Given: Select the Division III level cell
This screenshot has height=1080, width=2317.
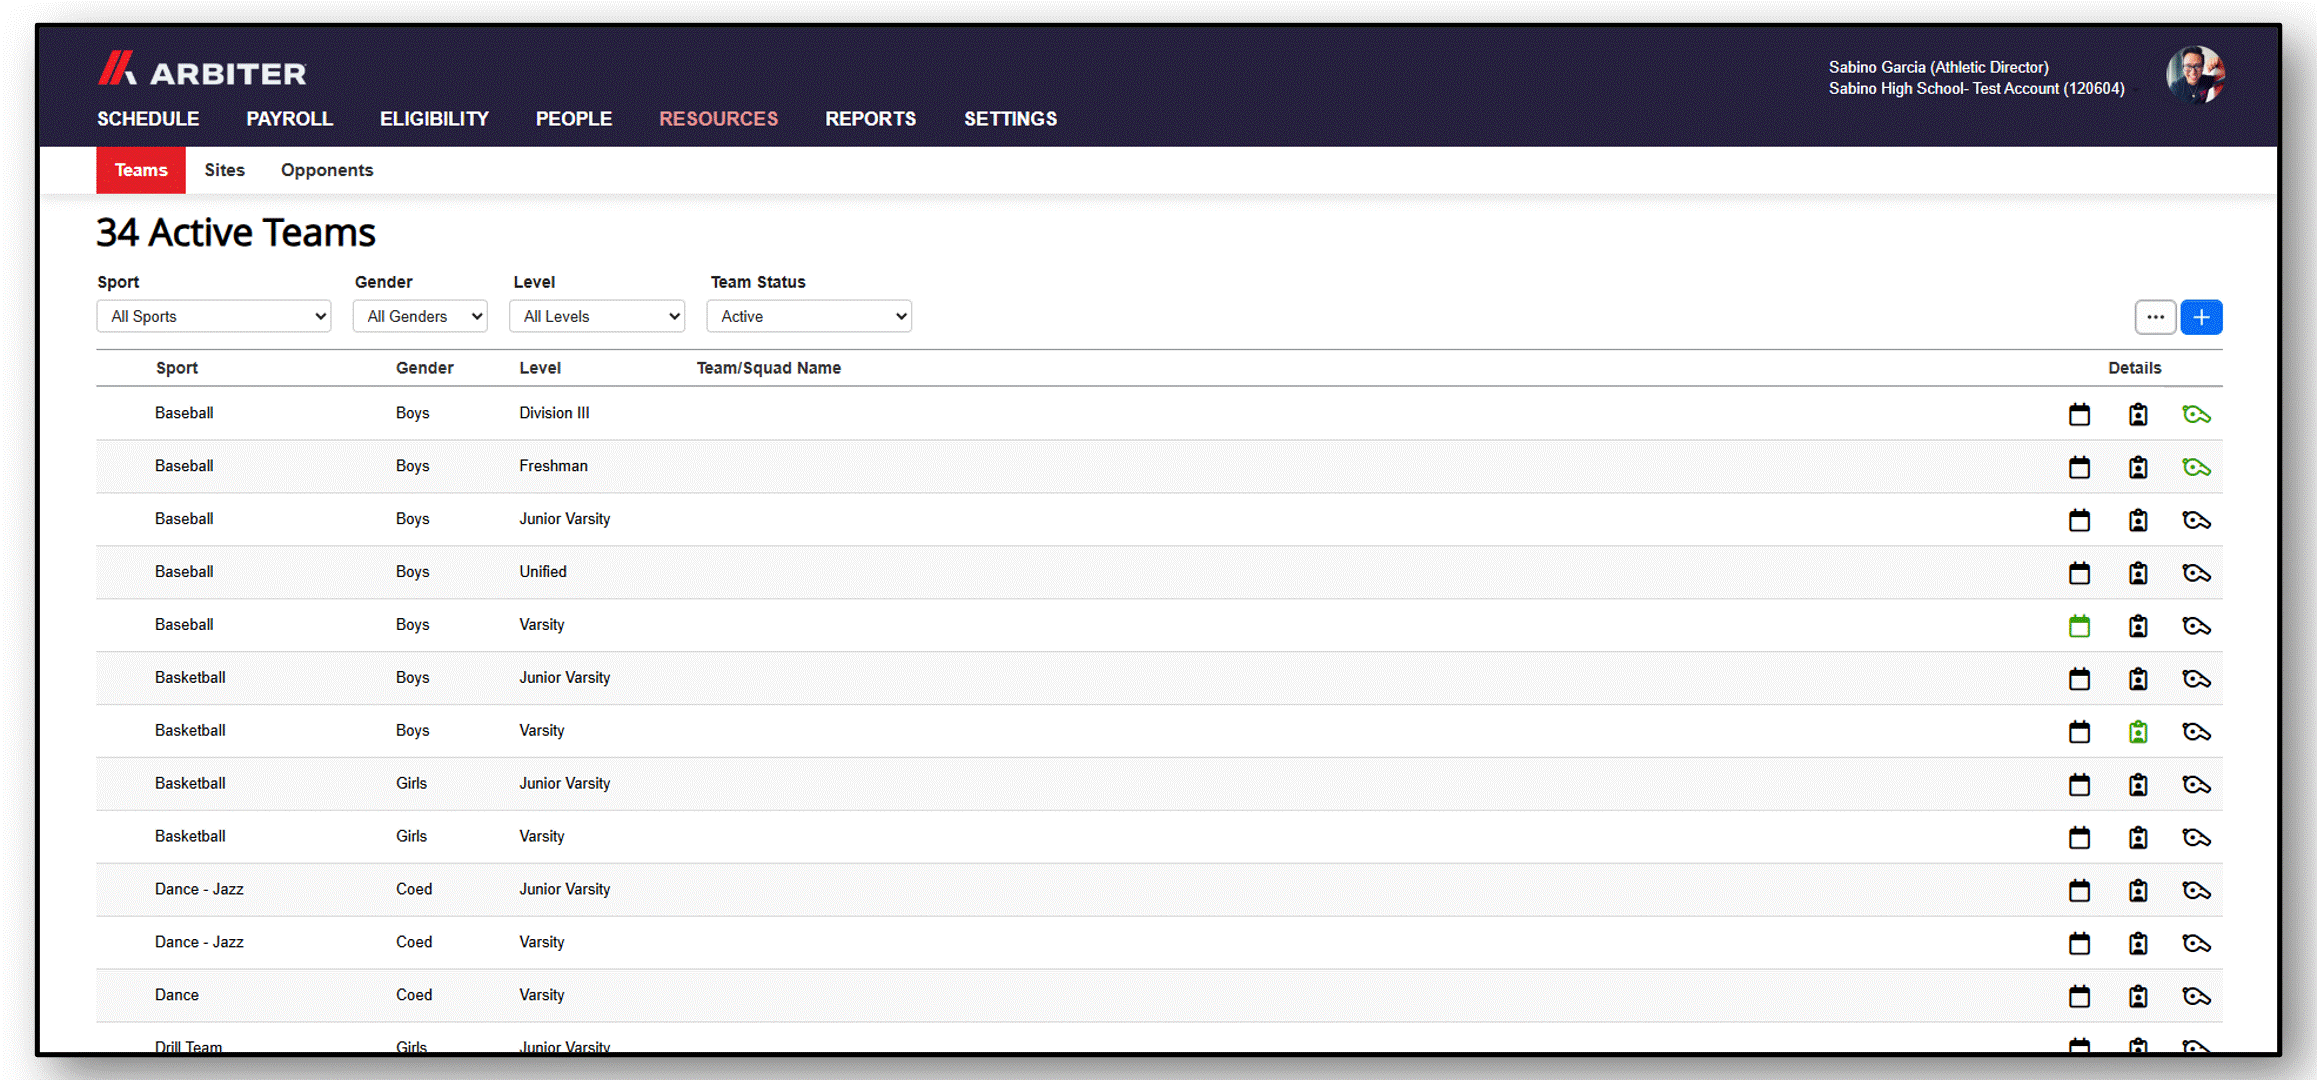Looking at the screenshot, I should point(554,413).
